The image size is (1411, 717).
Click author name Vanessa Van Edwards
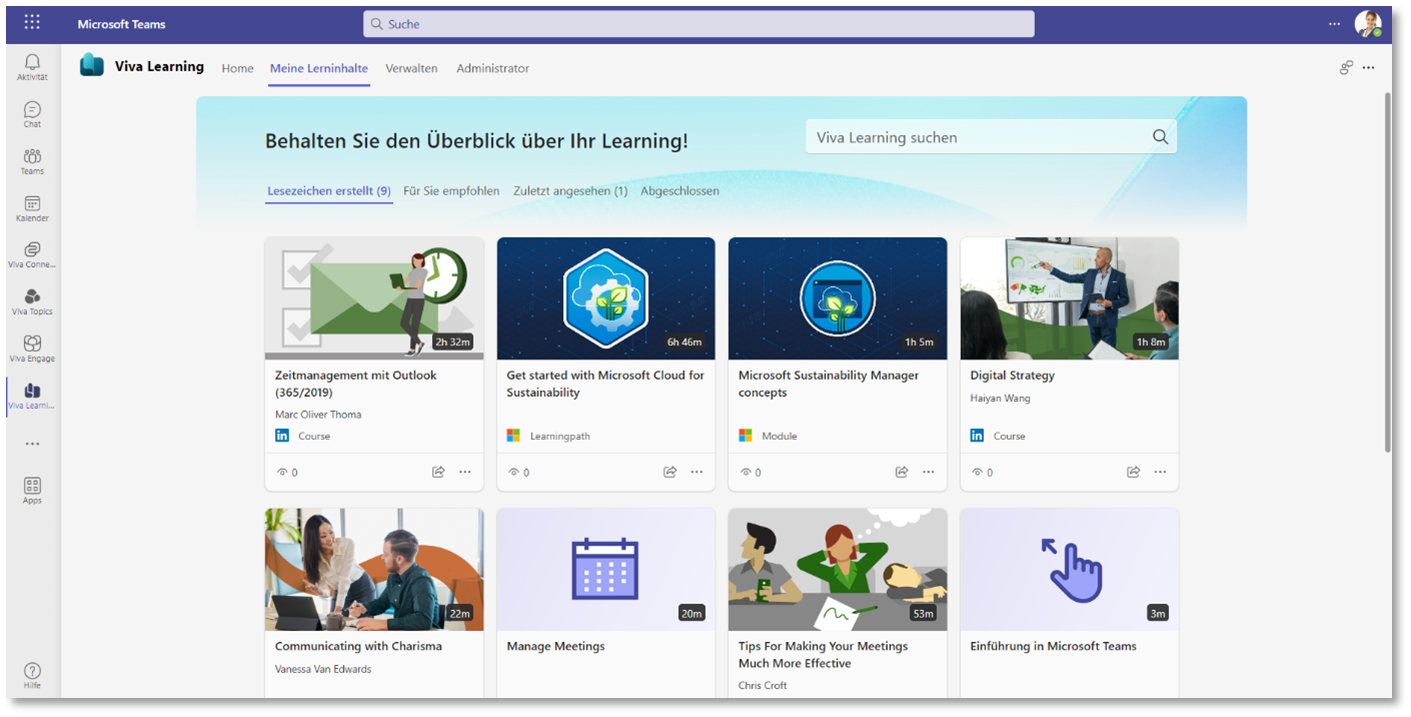323,669
